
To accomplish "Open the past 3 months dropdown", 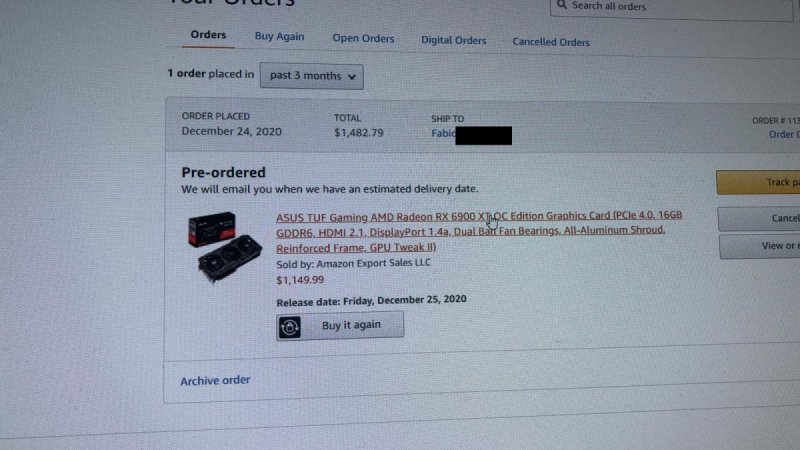I will 312,76.
